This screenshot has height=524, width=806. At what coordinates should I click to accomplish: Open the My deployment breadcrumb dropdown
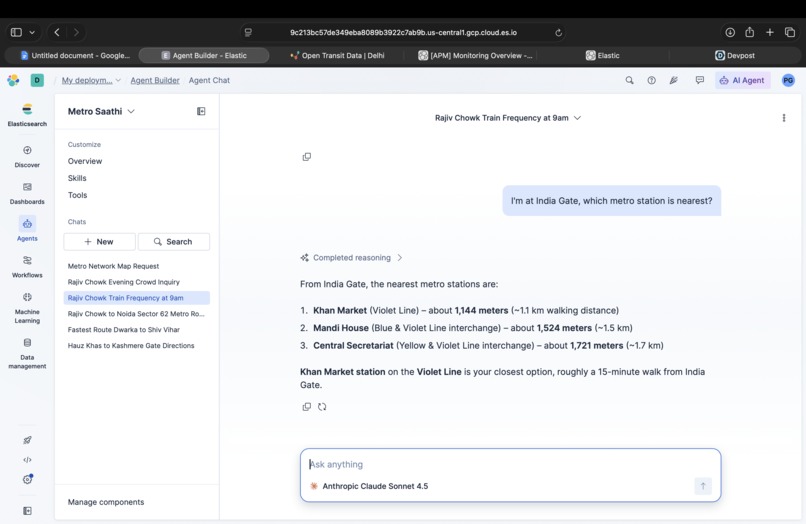[x=90, y=80]
